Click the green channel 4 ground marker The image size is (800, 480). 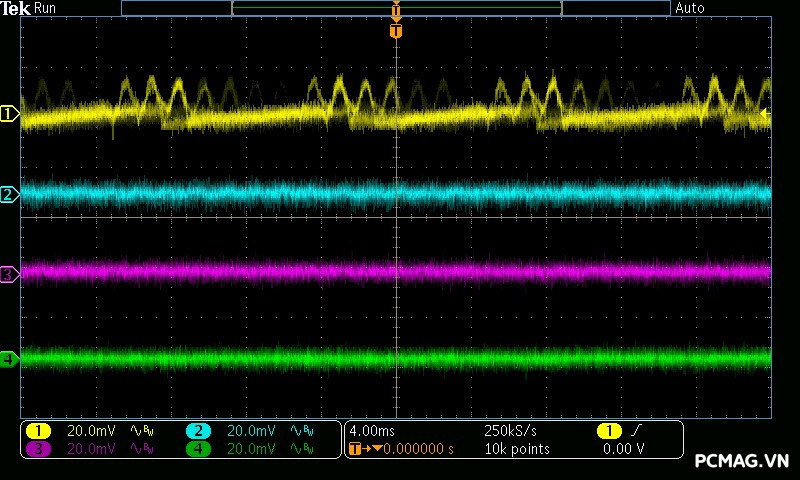click(x=9, y=358)
